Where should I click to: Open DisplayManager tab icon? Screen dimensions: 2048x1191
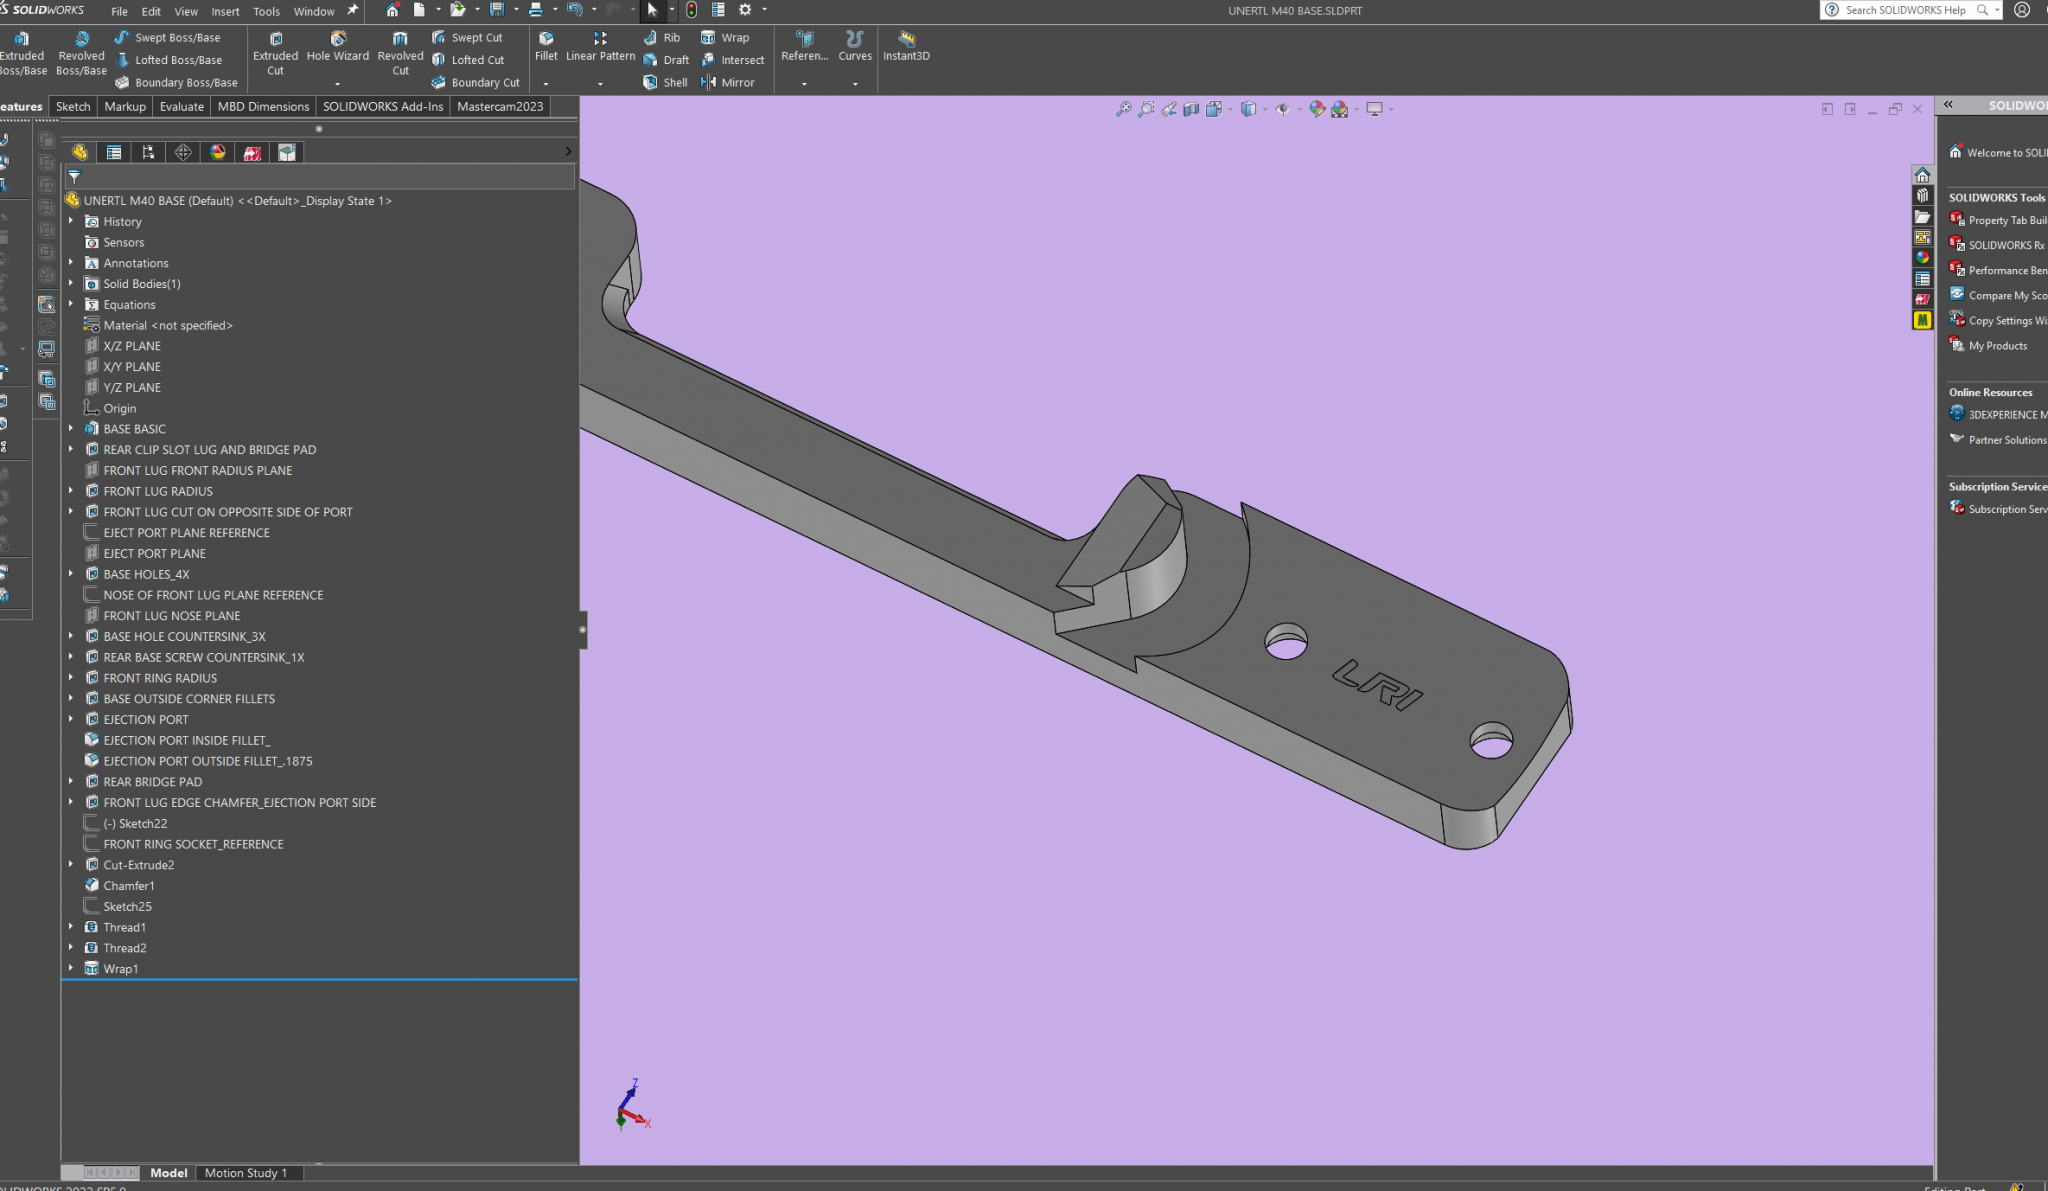[218, 152]
